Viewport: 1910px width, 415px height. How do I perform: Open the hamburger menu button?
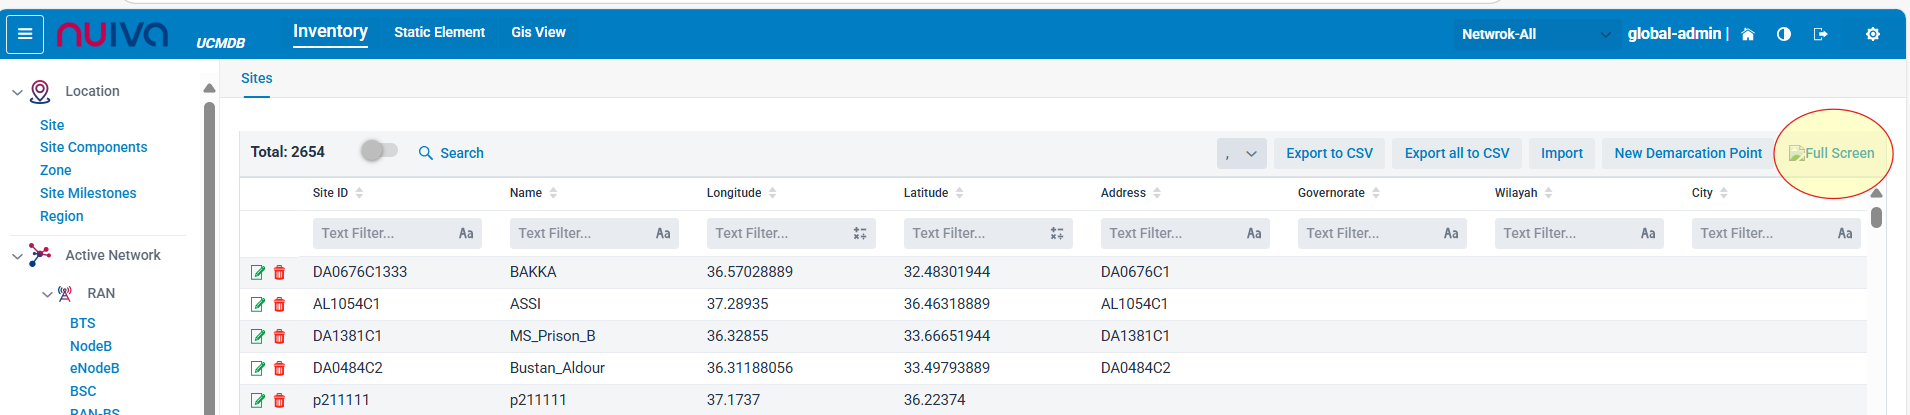tap(25, 34)
